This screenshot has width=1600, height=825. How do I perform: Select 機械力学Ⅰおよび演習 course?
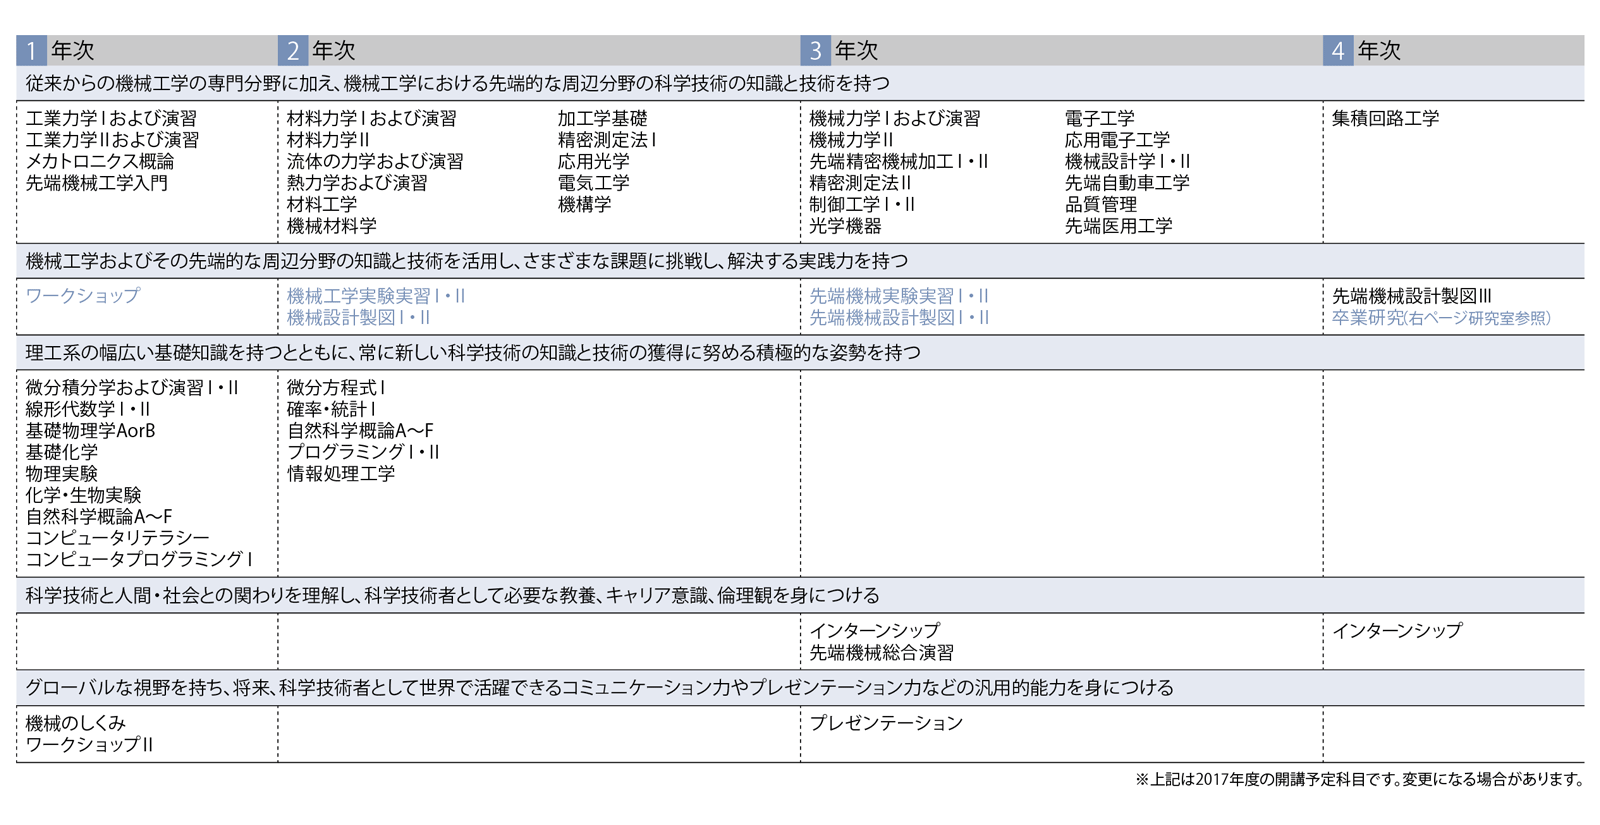pos(895,118)
